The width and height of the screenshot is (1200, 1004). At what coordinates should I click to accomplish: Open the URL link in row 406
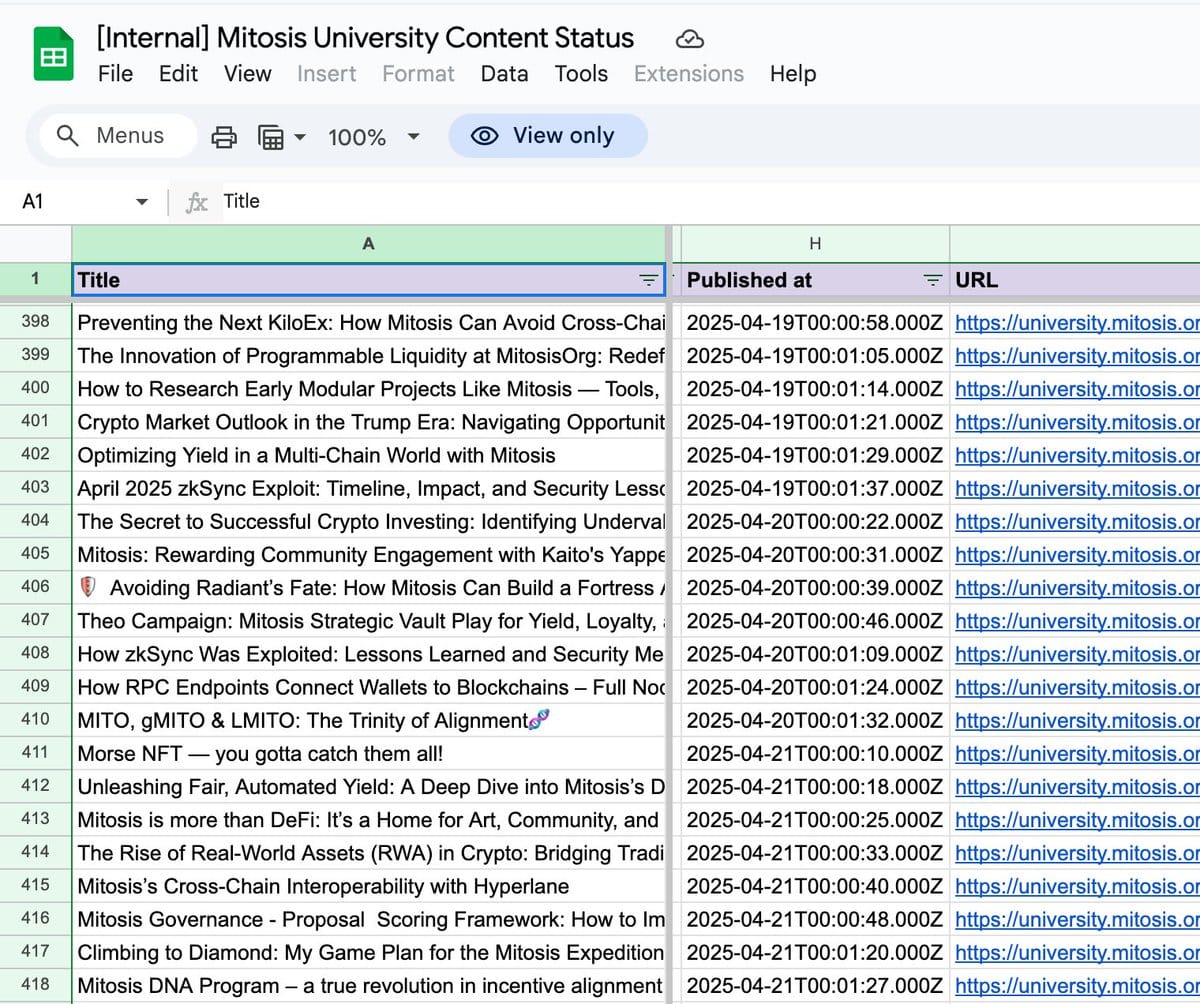coord(1077,588)
